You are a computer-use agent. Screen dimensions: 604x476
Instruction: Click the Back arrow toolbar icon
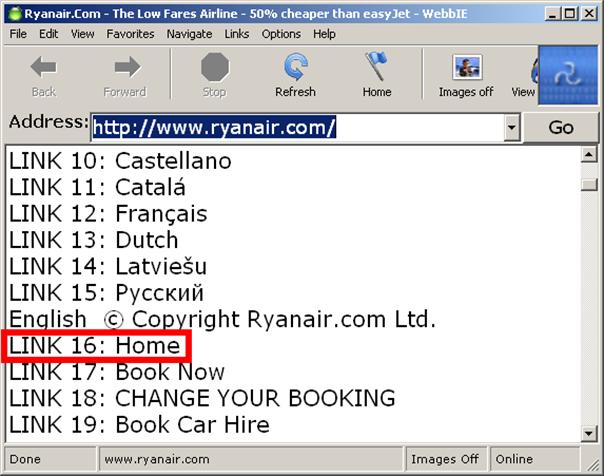[x=43, y=69]
